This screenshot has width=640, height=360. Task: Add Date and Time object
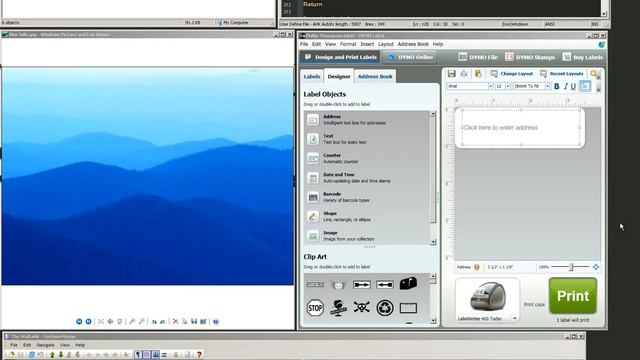(x=367, y=178)
